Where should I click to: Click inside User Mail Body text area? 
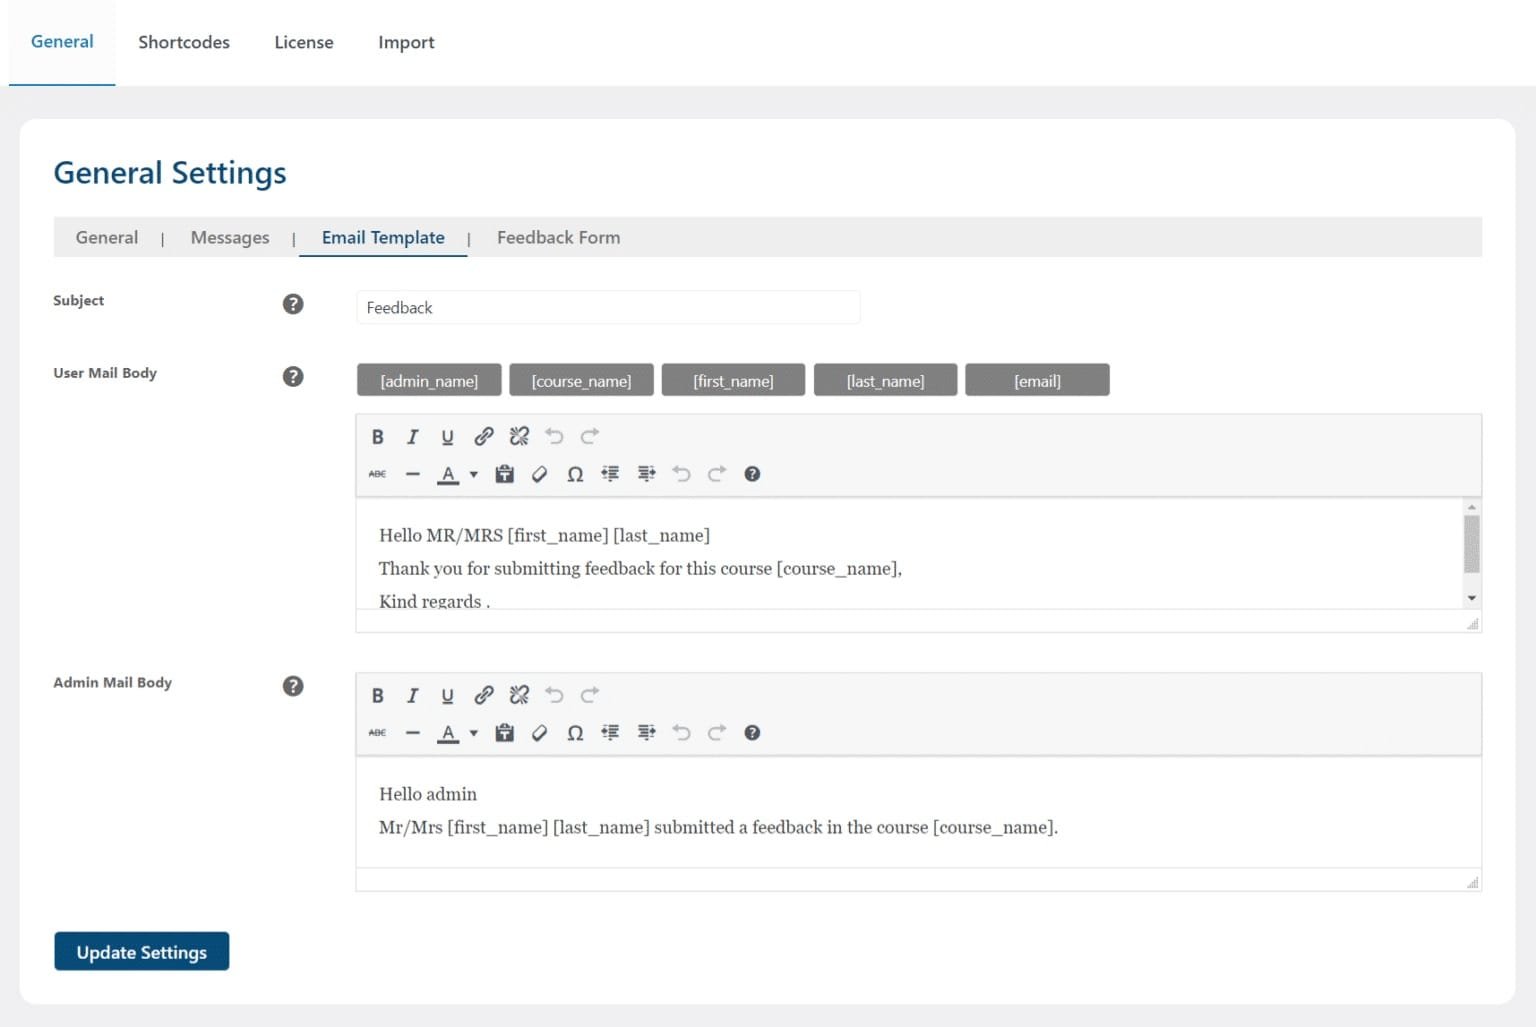909,553
